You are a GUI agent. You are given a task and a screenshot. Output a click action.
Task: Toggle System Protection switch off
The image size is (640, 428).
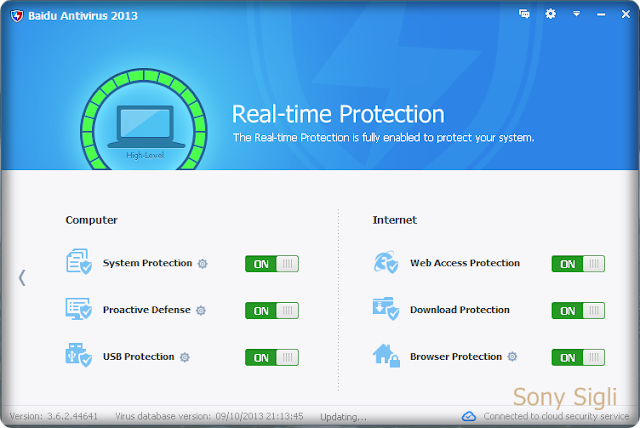coord(272,264)
